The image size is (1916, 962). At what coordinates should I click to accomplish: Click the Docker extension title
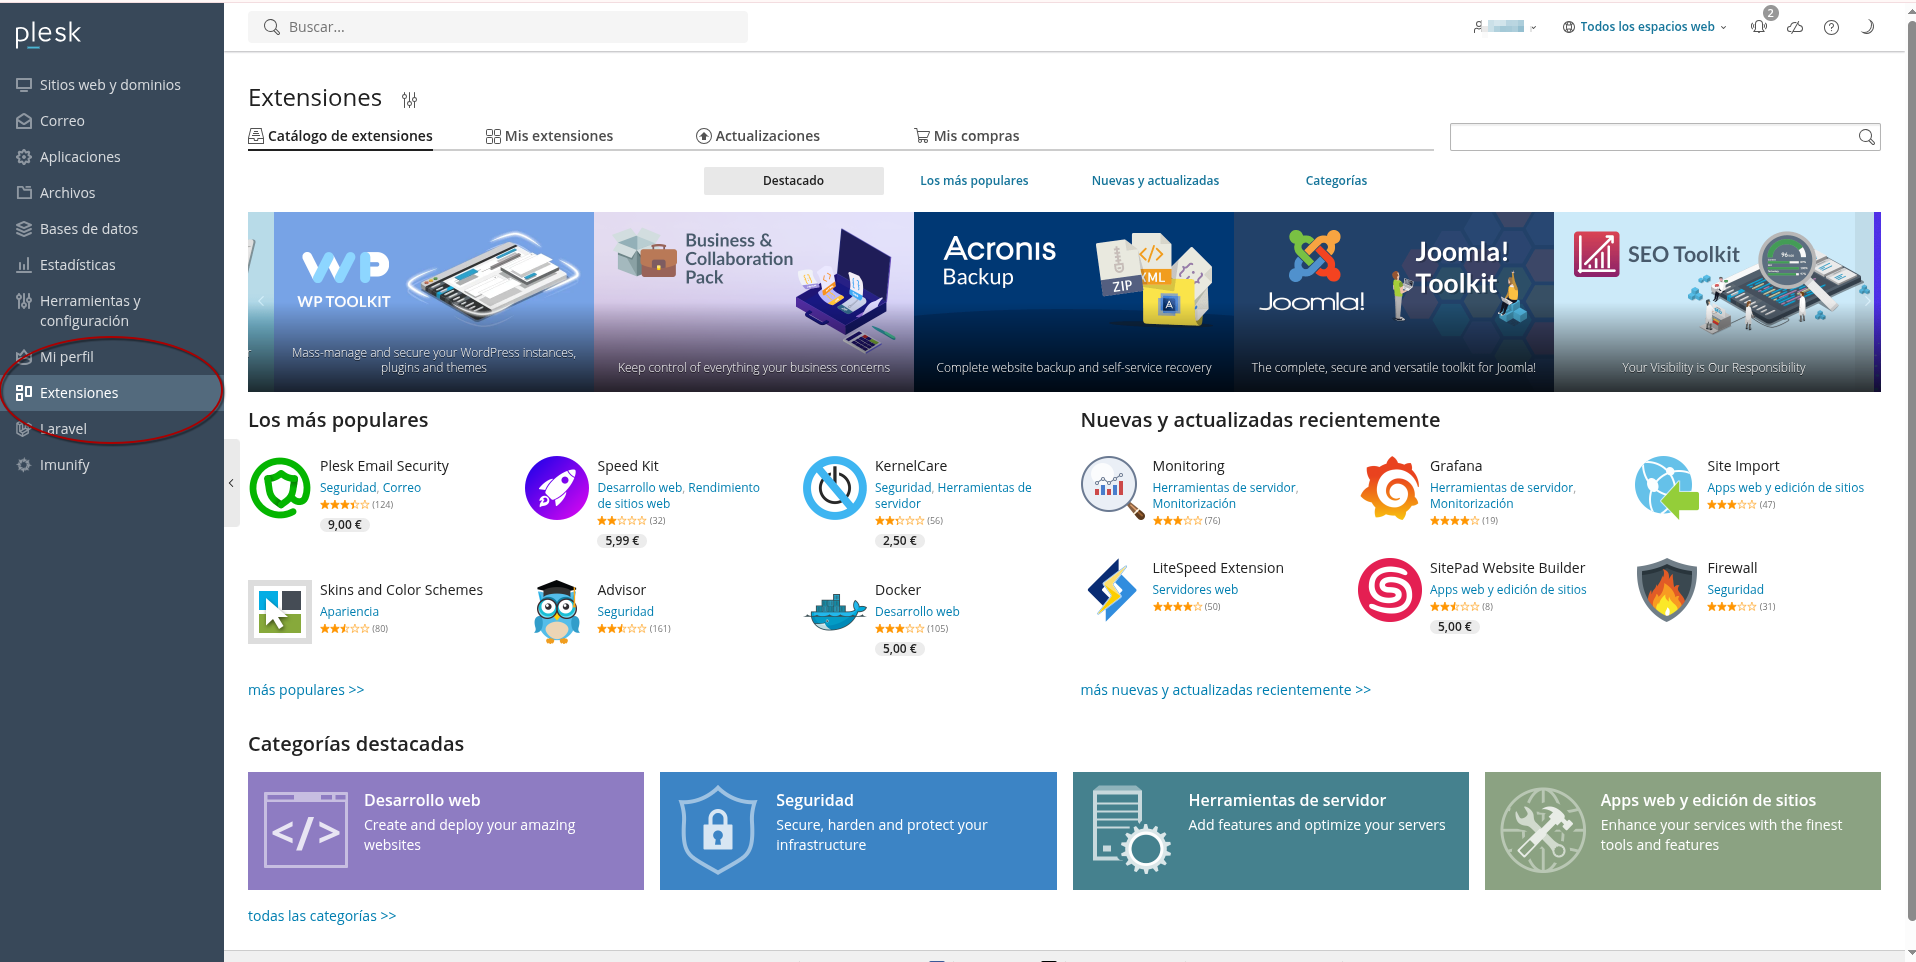(898, 590)
